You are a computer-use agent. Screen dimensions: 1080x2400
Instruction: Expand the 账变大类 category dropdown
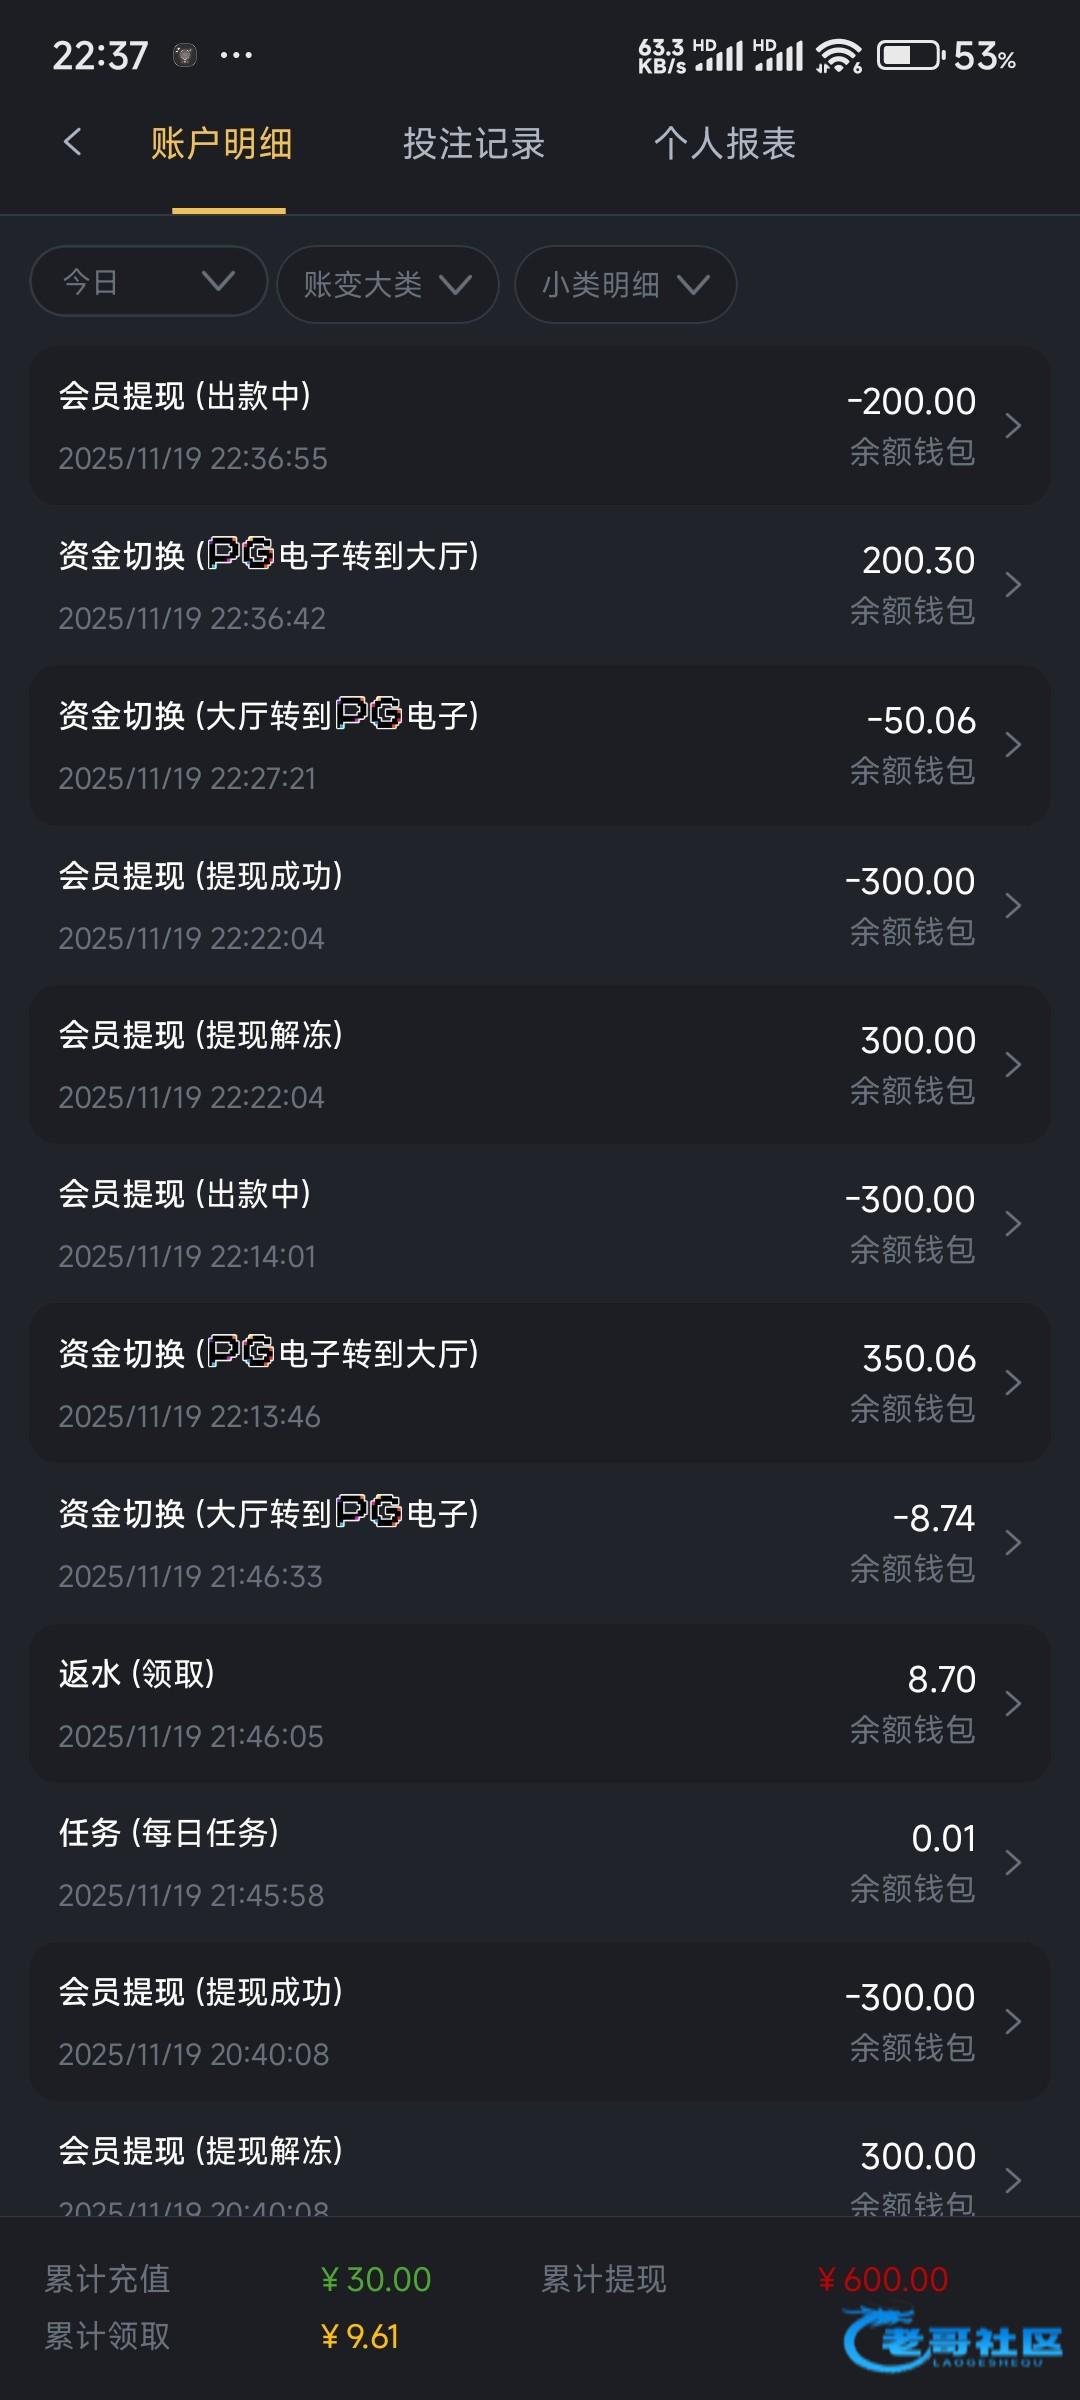coord(387,285)
